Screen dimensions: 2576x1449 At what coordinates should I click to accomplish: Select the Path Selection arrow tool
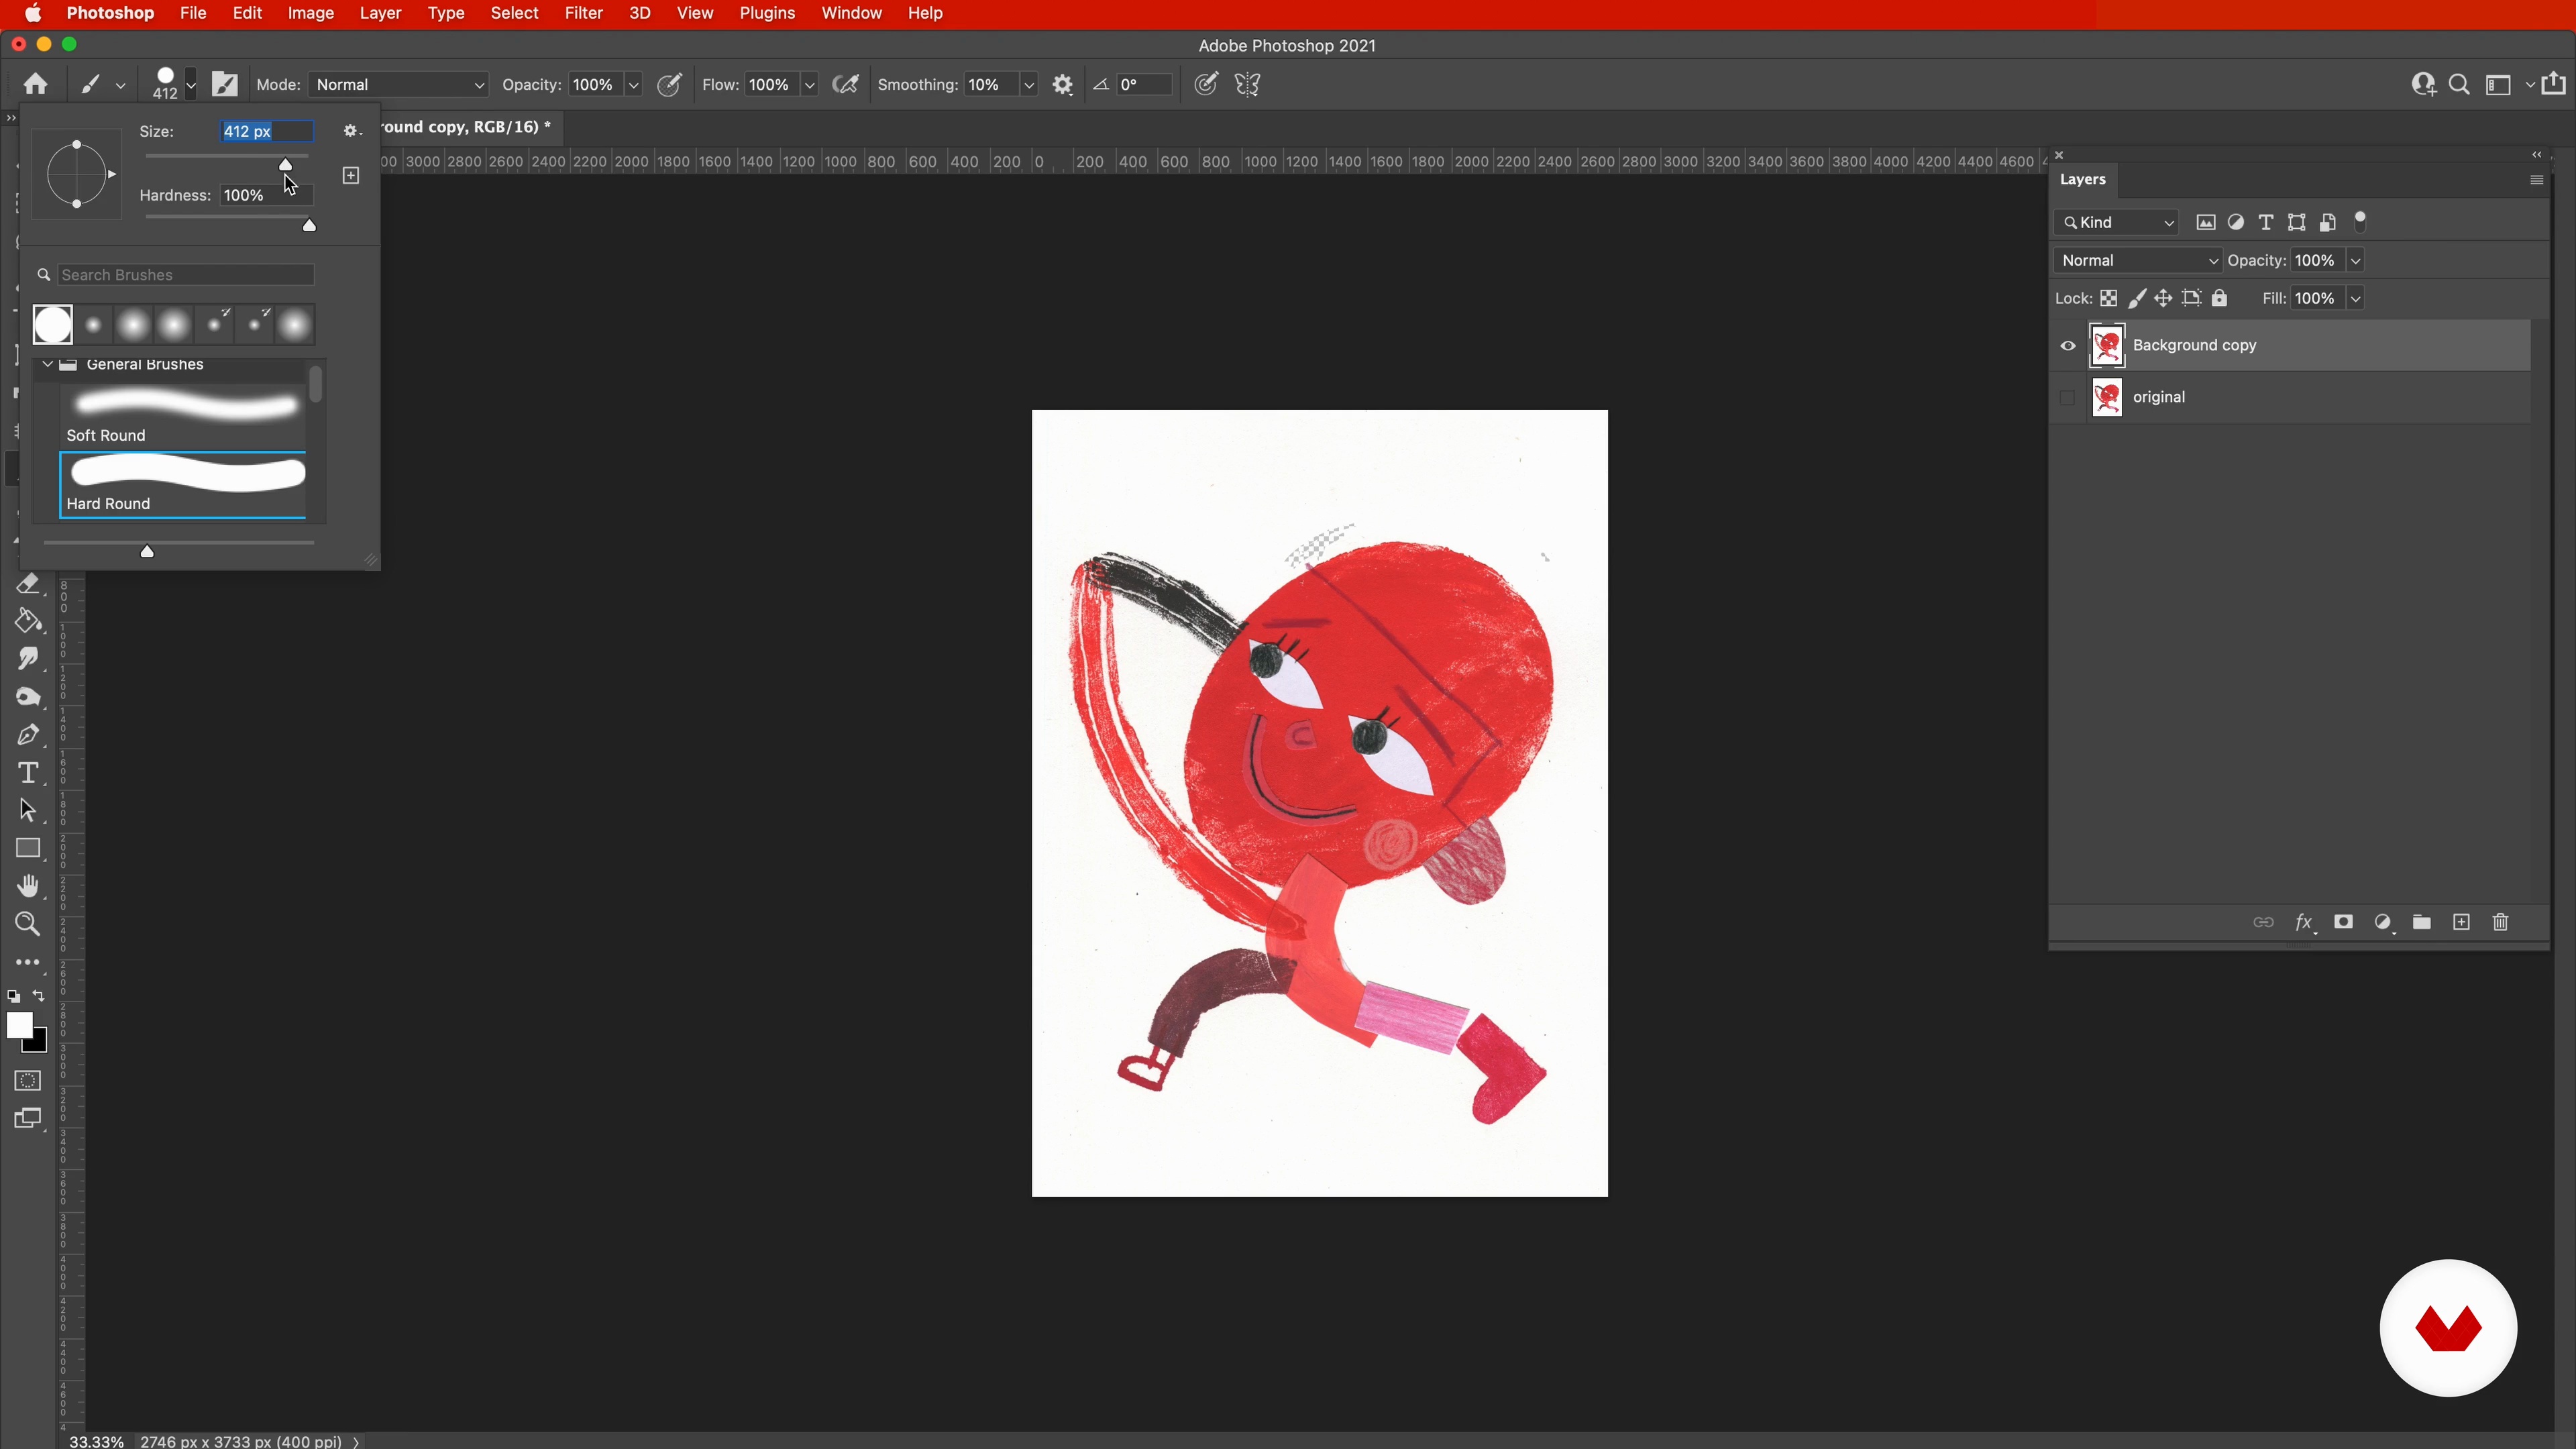(x=28, y=810)
